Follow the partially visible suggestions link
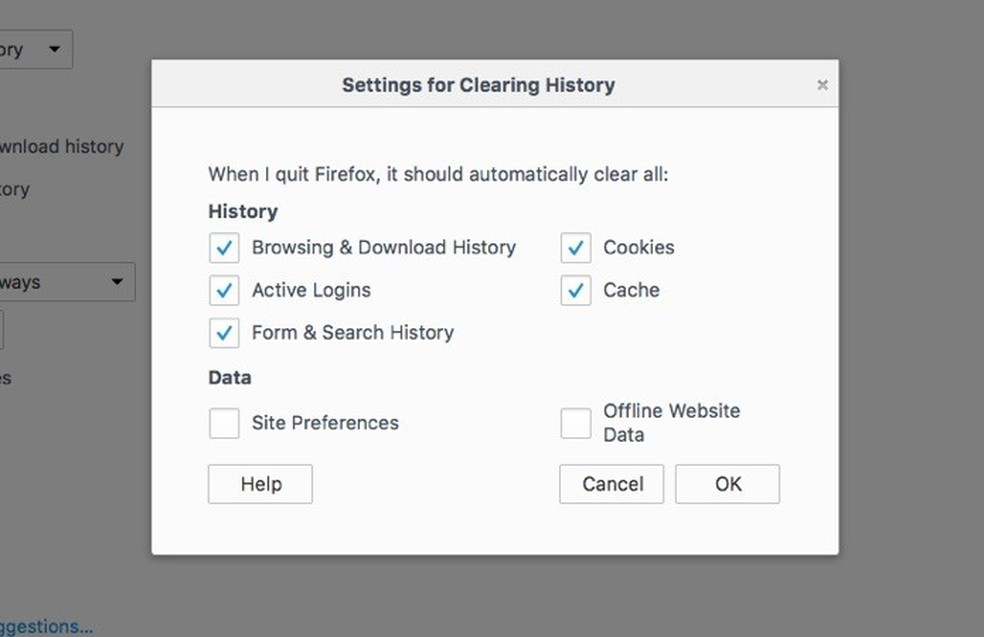 click(46, 627)
